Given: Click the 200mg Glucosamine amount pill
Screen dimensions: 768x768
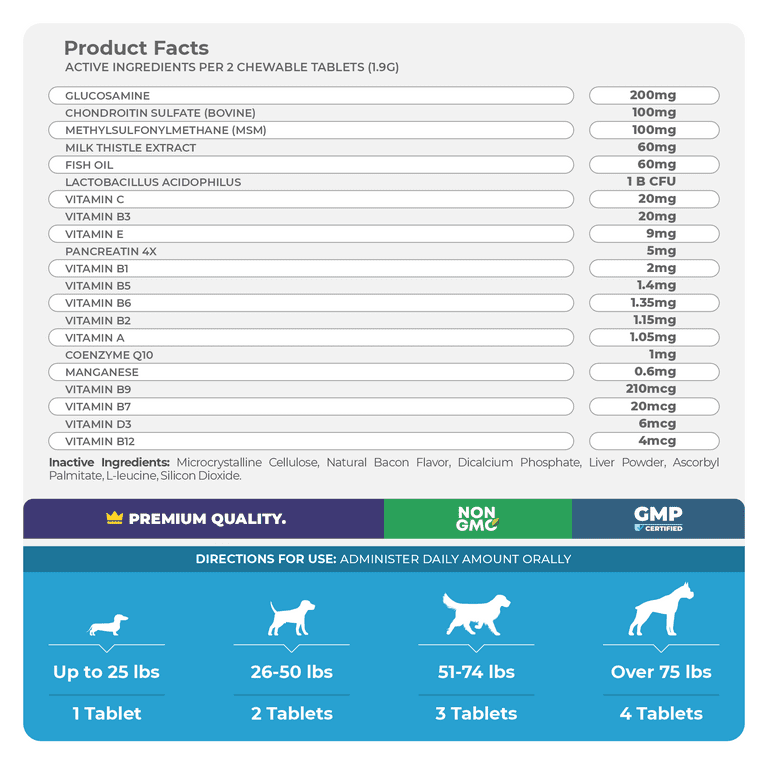Looking at the screenshot, I should coord(654,96).
